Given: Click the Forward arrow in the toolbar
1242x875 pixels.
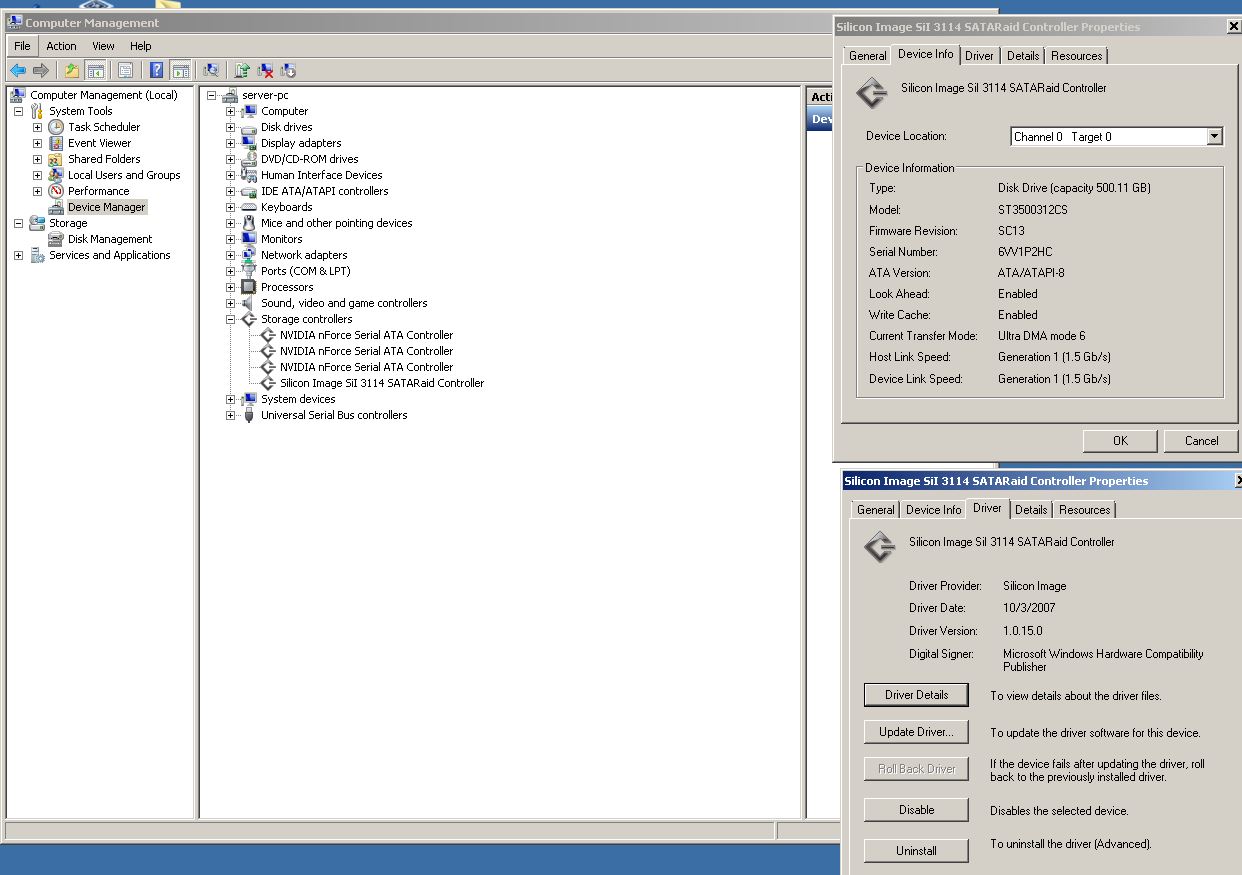Looking at the screenshot, I should (x=41, y=70).
